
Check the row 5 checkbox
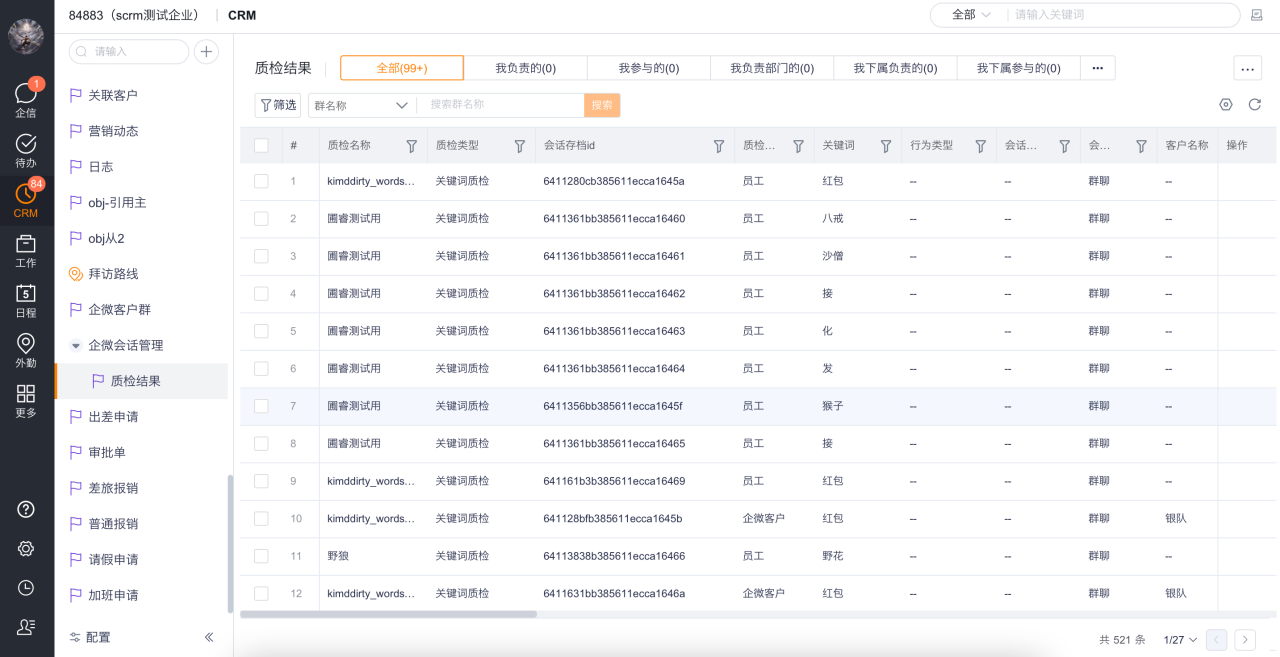point(261,331)
